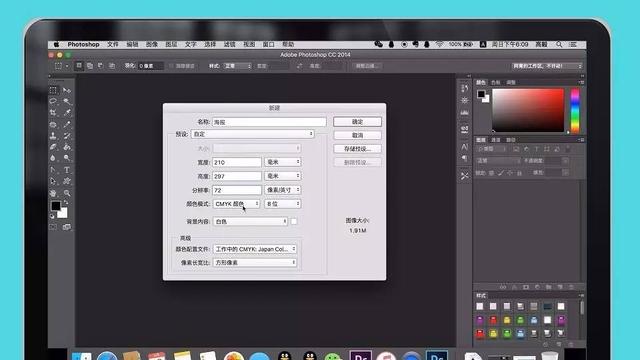Enable Subtract from Selection mode
The width and height of the screenshot is (640, 360).
(x=100, y=66)
